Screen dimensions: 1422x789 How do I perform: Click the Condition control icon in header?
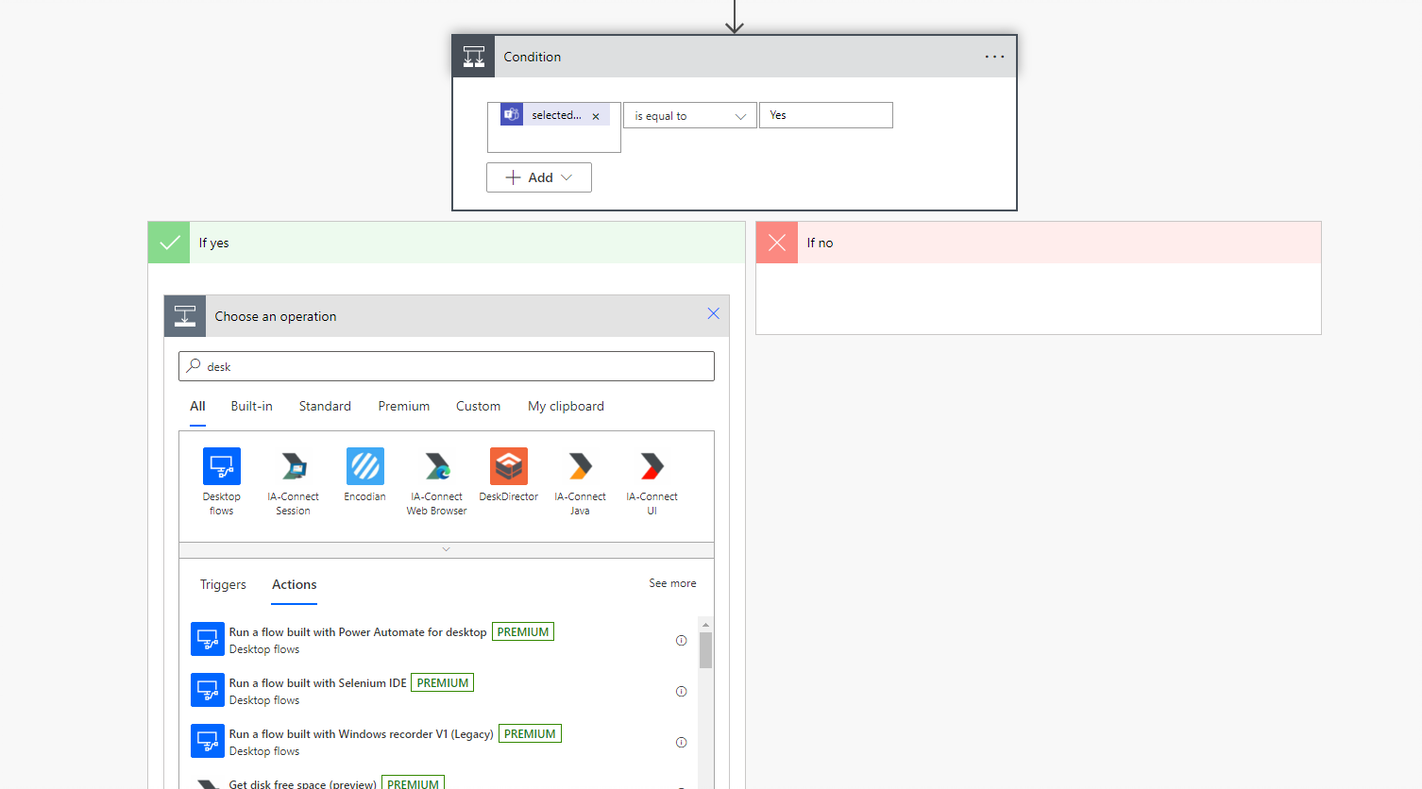[x=474, y=57]
